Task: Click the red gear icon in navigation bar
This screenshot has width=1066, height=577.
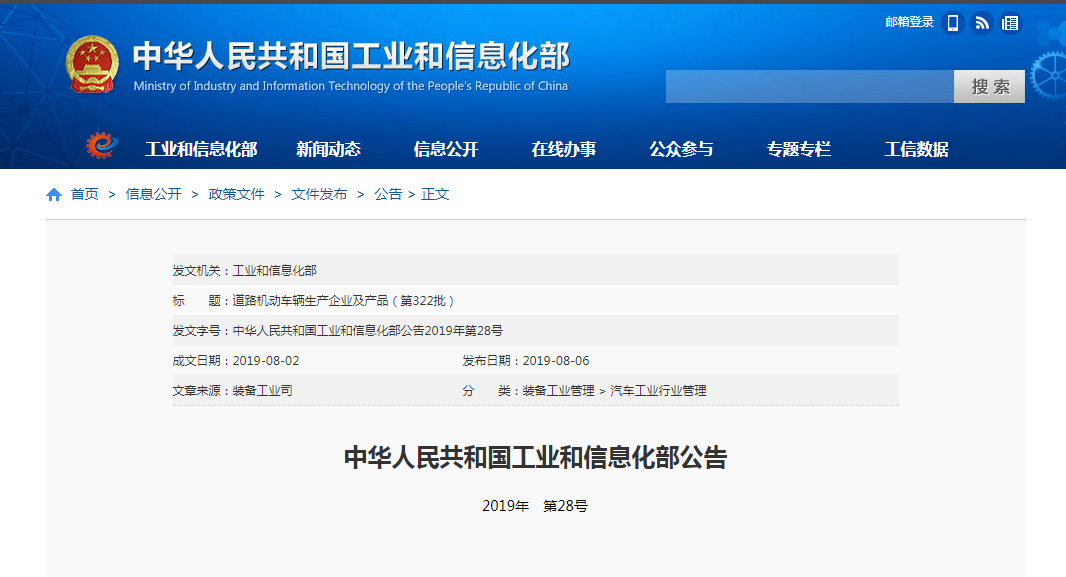Action: point(101,148)
